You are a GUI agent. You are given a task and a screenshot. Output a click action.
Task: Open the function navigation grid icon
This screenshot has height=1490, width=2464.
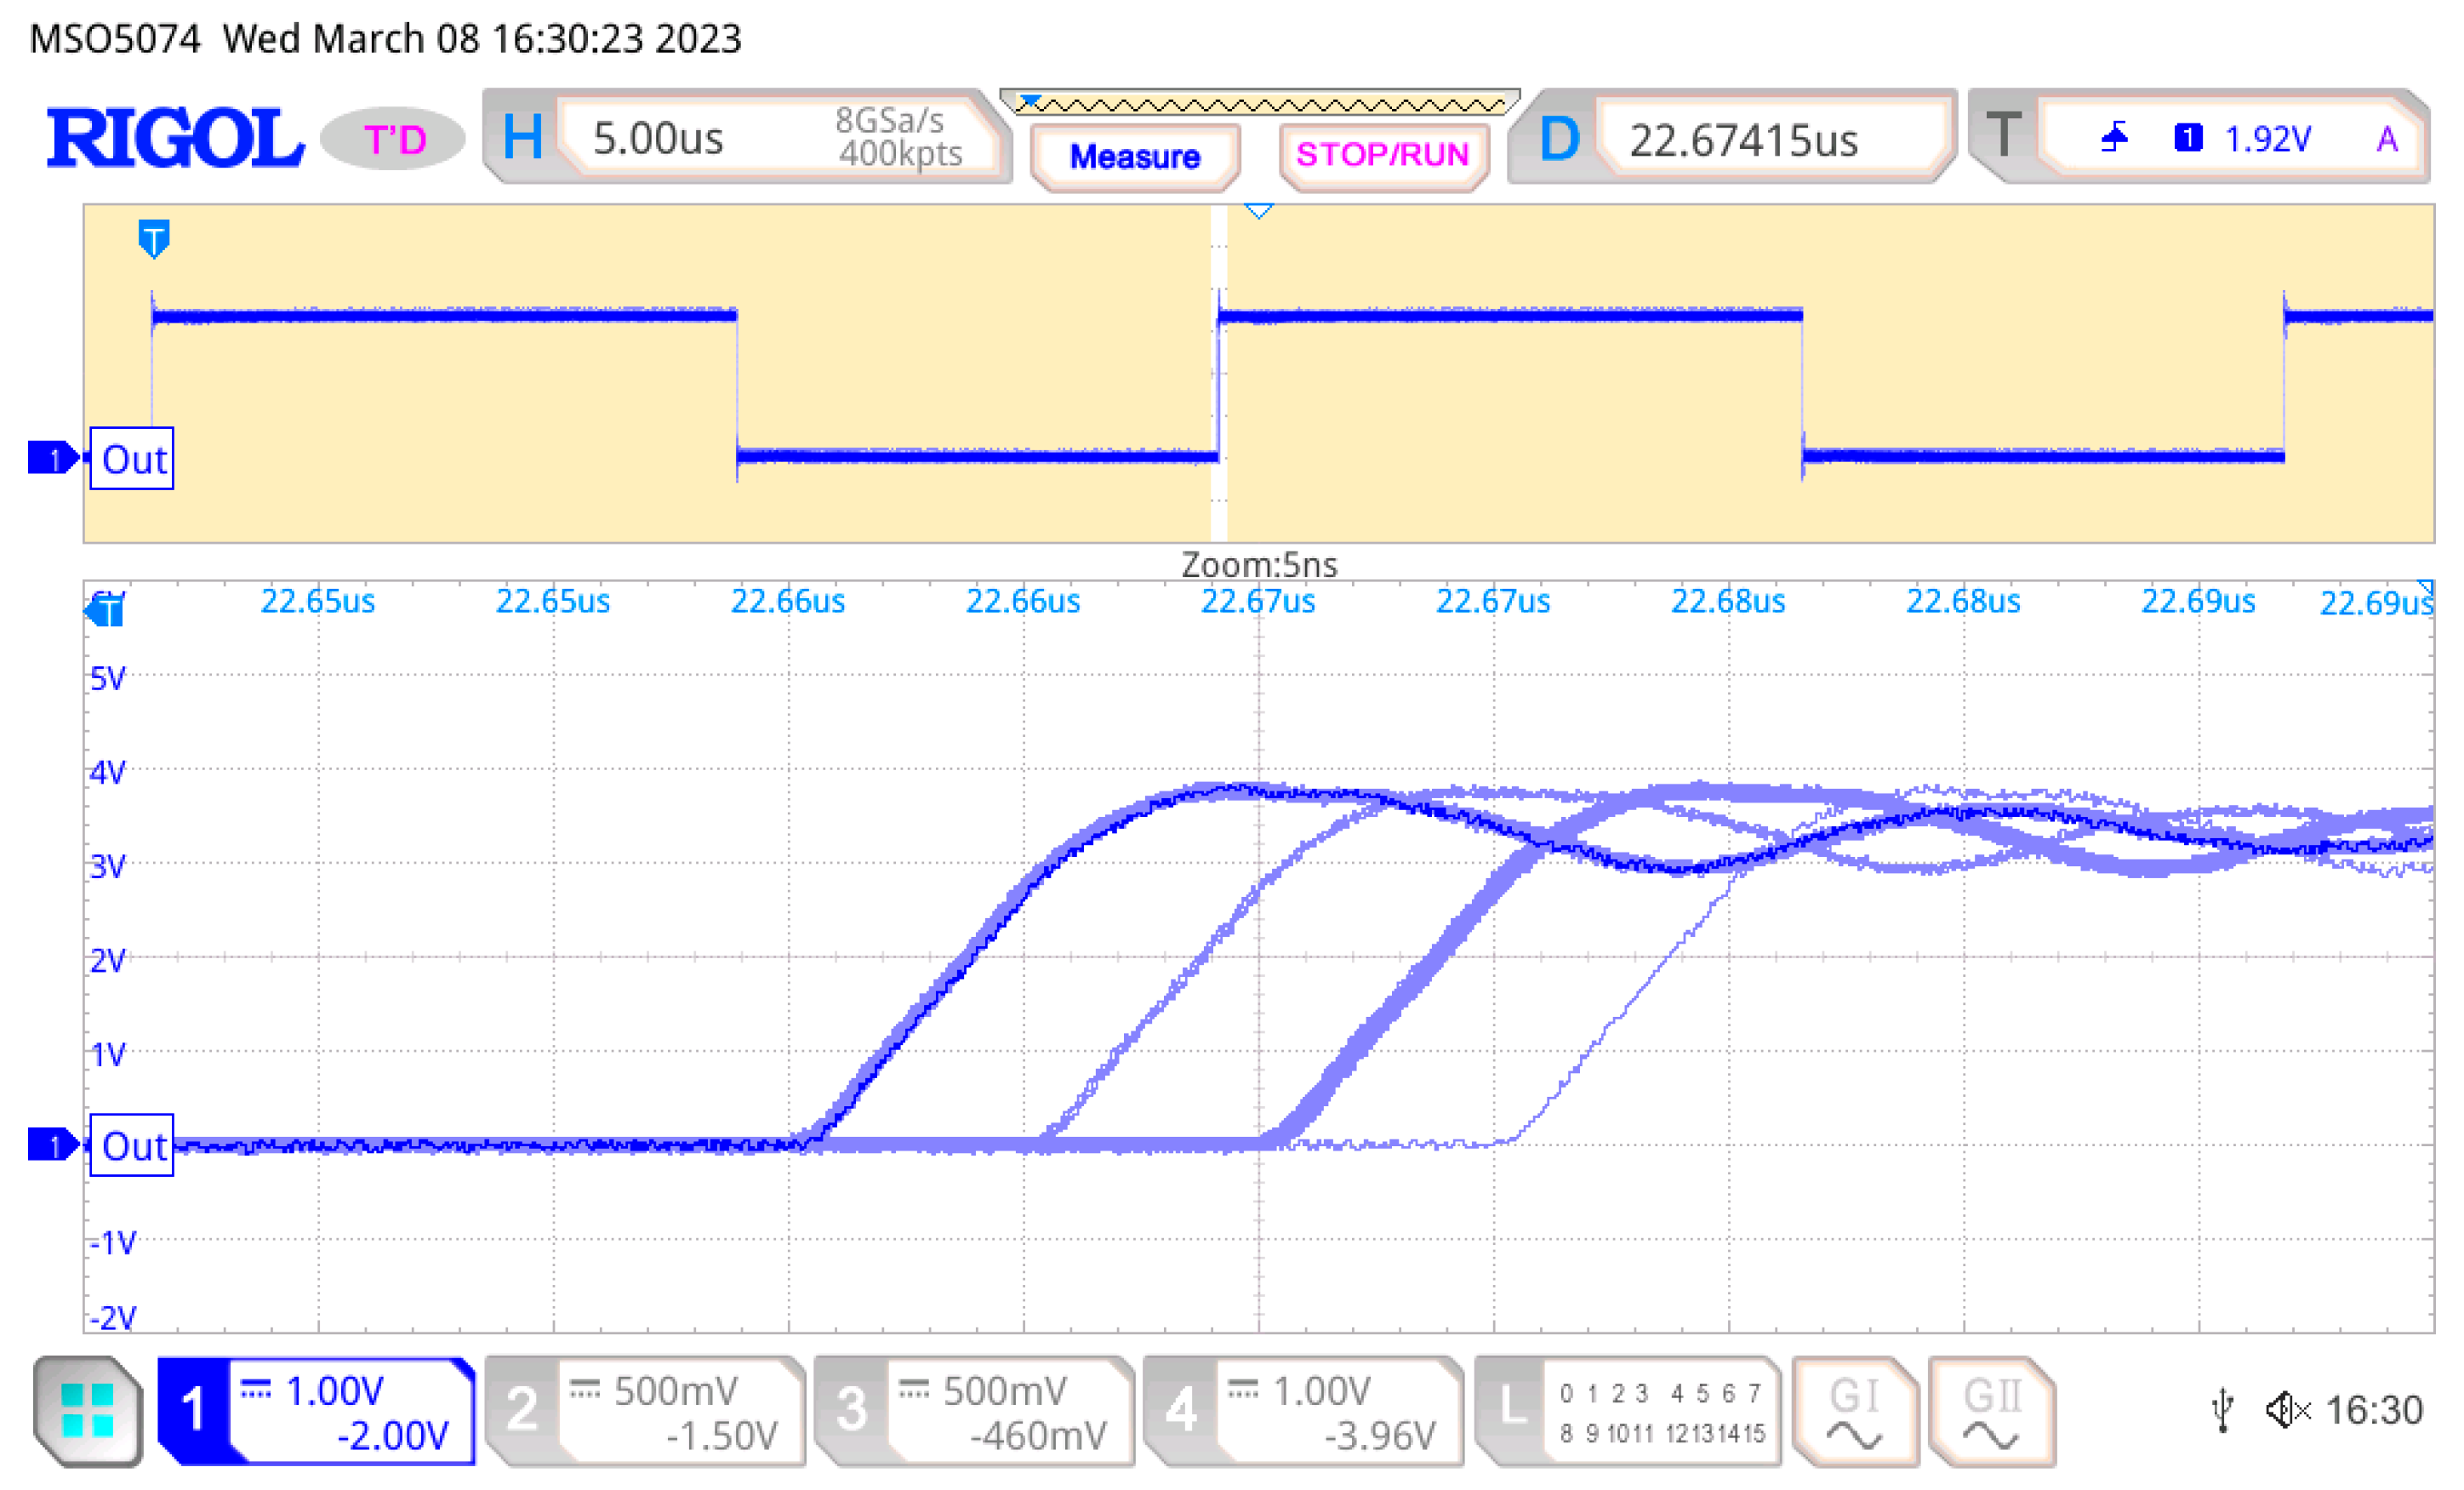[x=87, y=1410]
